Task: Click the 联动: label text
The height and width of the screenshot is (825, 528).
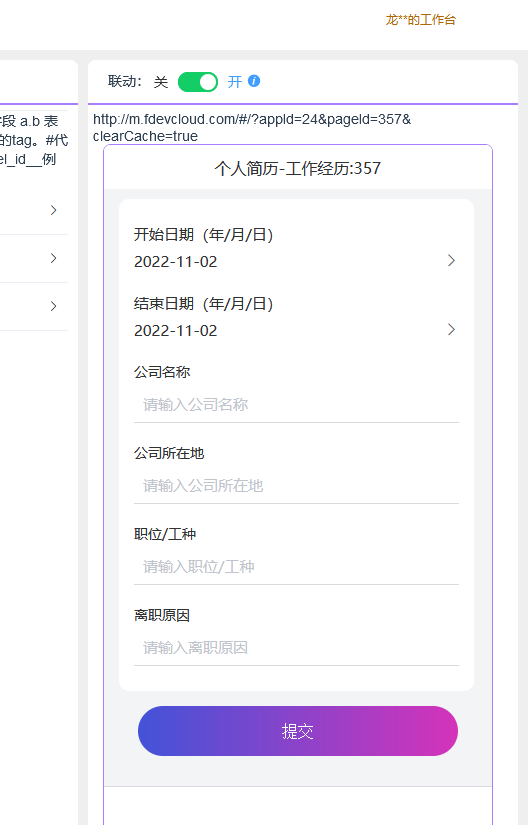Action: (125, 82)
